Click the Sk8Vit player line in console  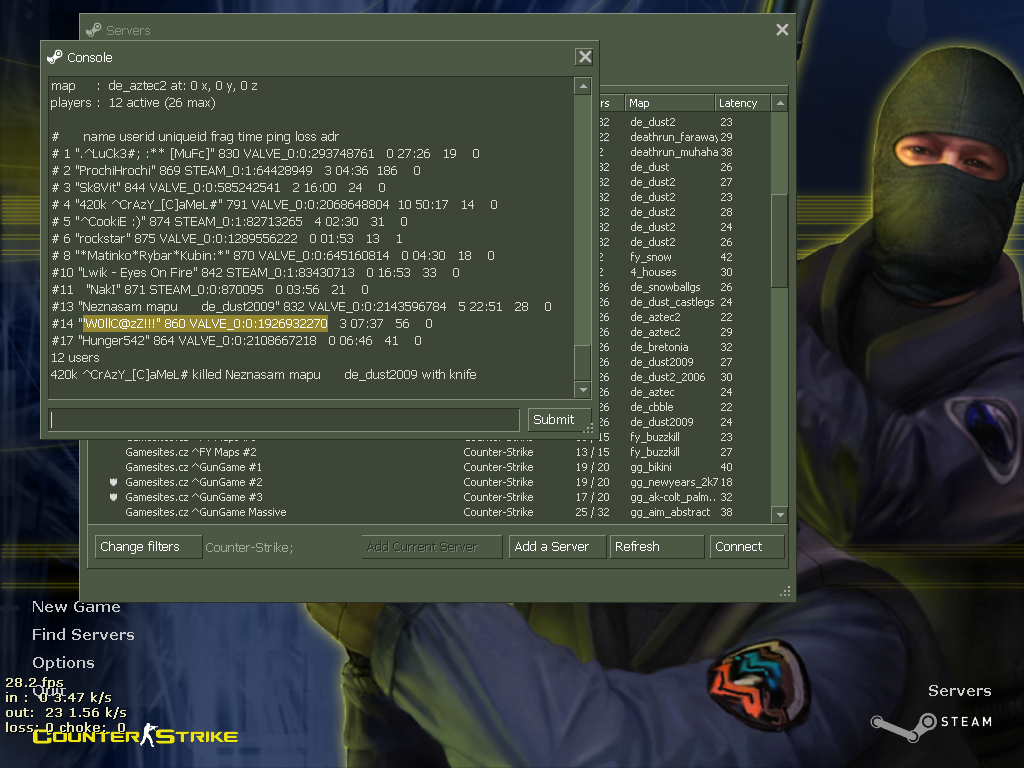[x=218, y=187]
